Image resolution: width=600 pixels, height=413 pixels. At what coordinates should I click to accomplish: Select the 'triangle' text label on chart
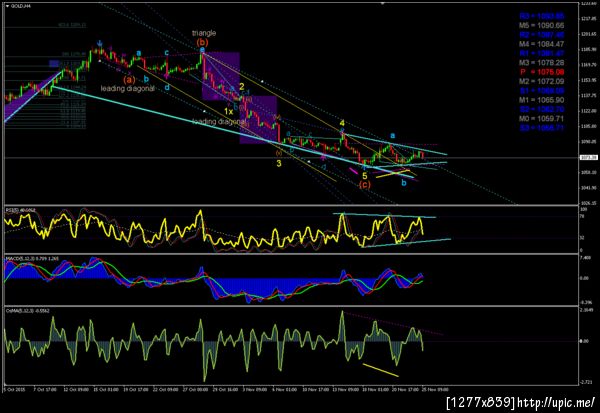[204, 33]
